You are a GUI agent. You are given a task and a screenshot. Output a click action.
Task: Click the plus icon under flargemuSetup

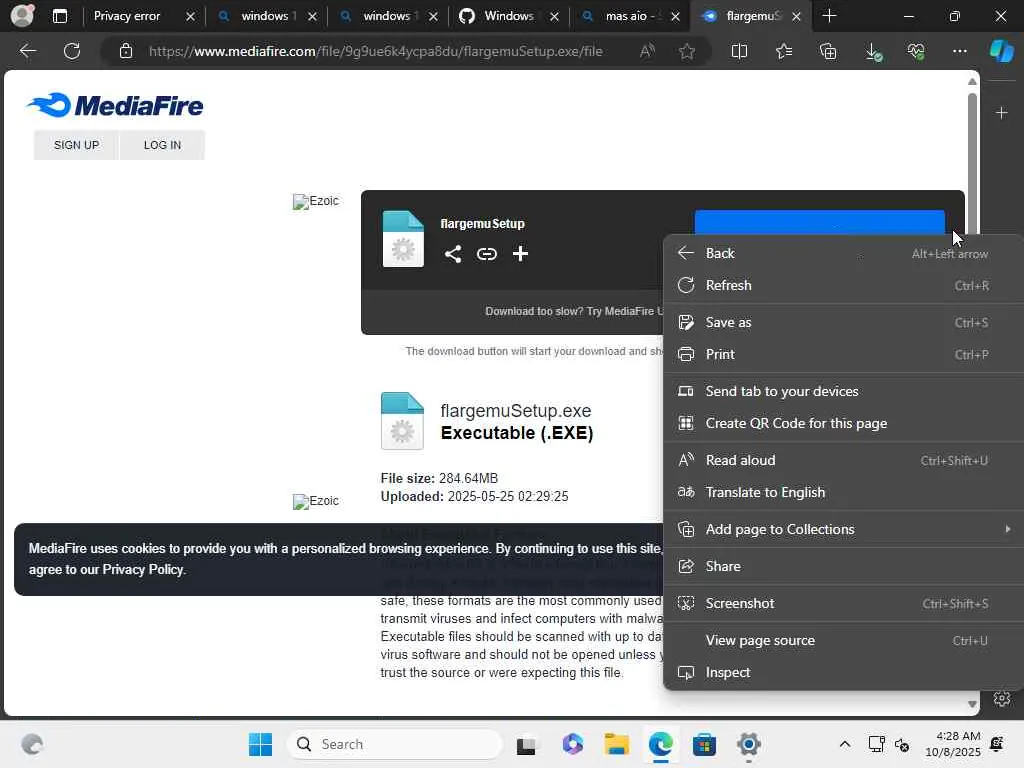coord(520,253)
